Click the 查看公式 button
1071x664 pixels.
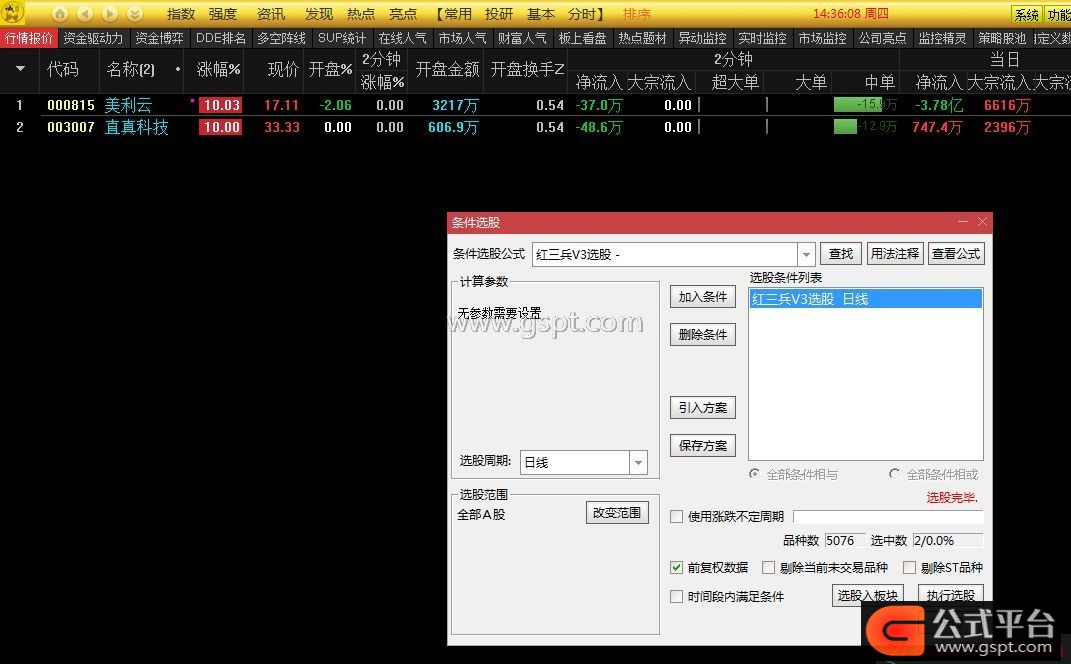[x=956, y=254]
